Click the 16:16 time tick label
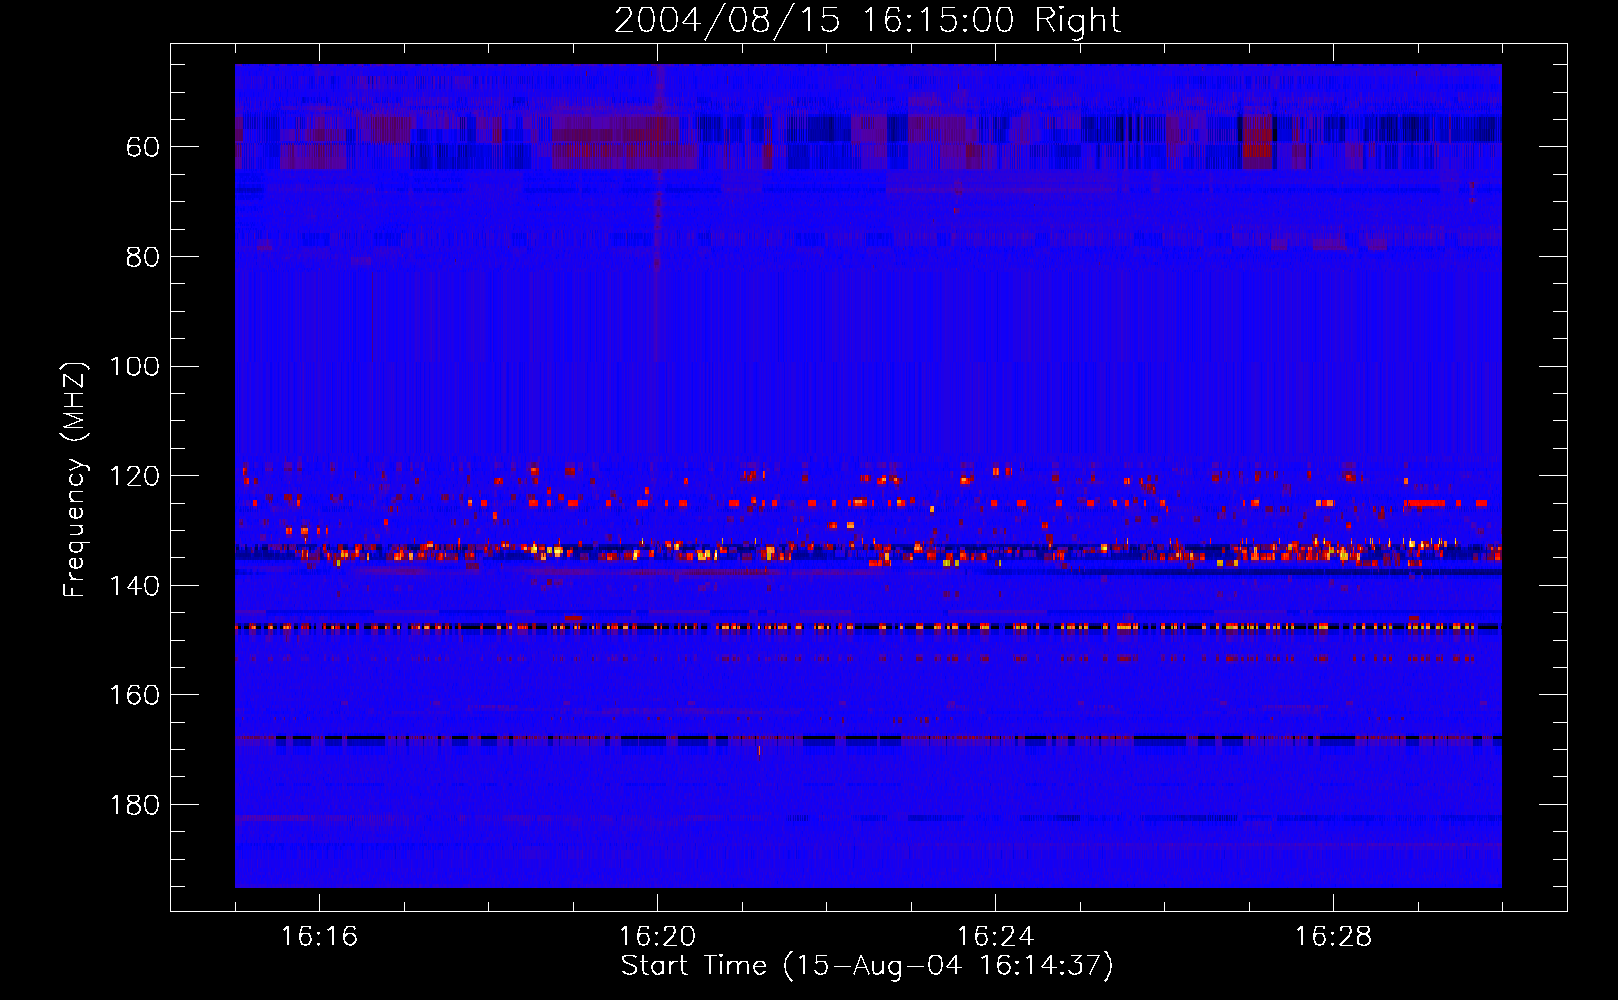 click(x=319, y=937)
